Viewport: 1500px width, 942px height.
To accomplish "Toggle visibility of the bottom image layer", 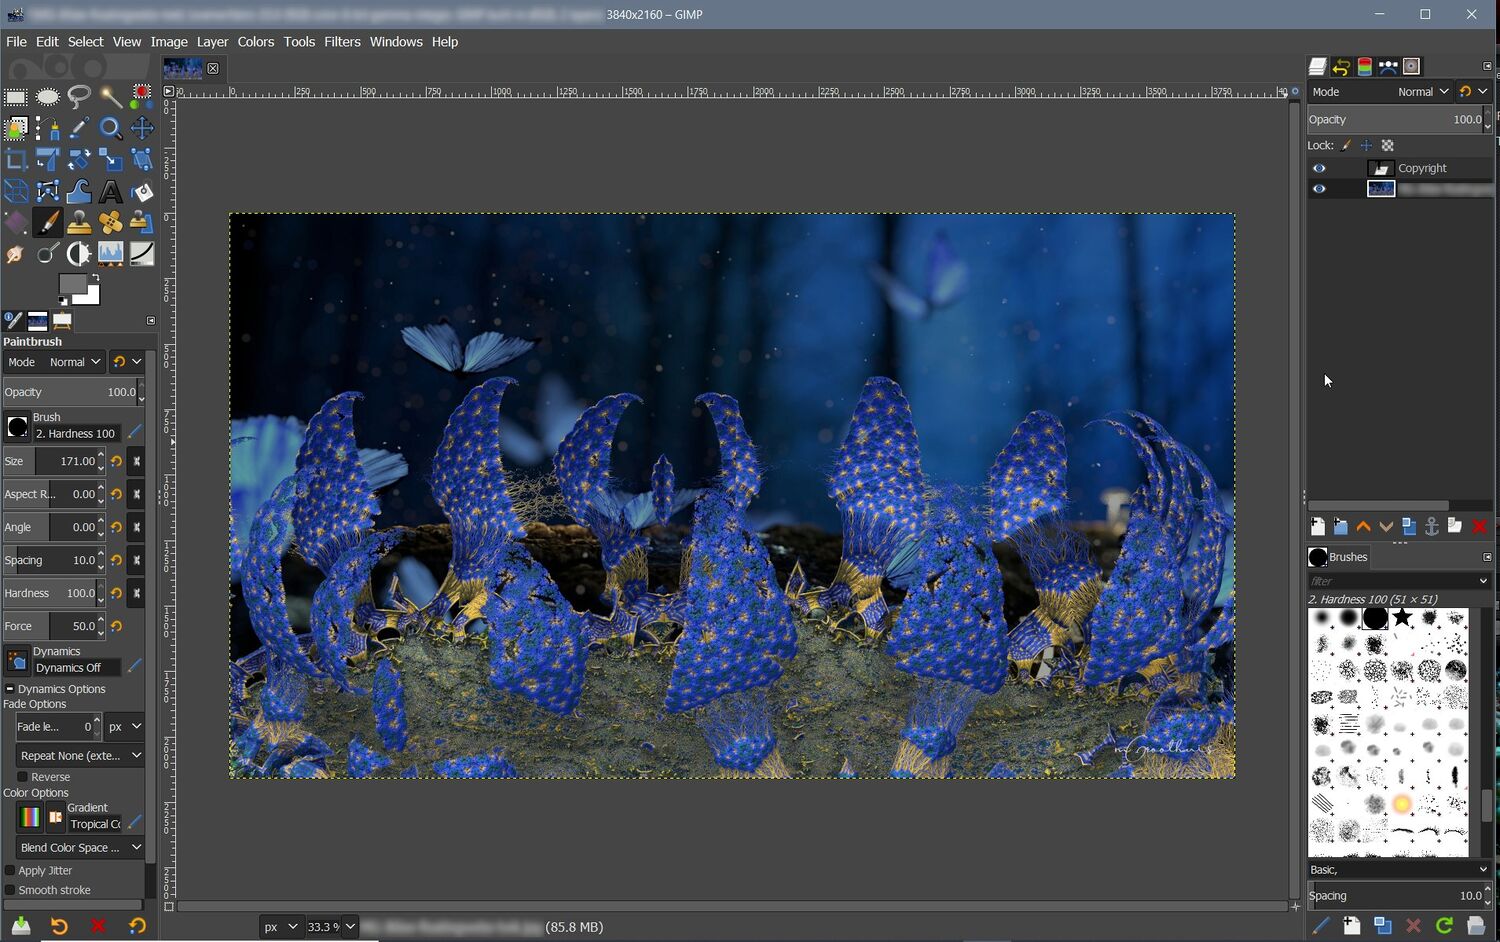I will point(1319,188).
